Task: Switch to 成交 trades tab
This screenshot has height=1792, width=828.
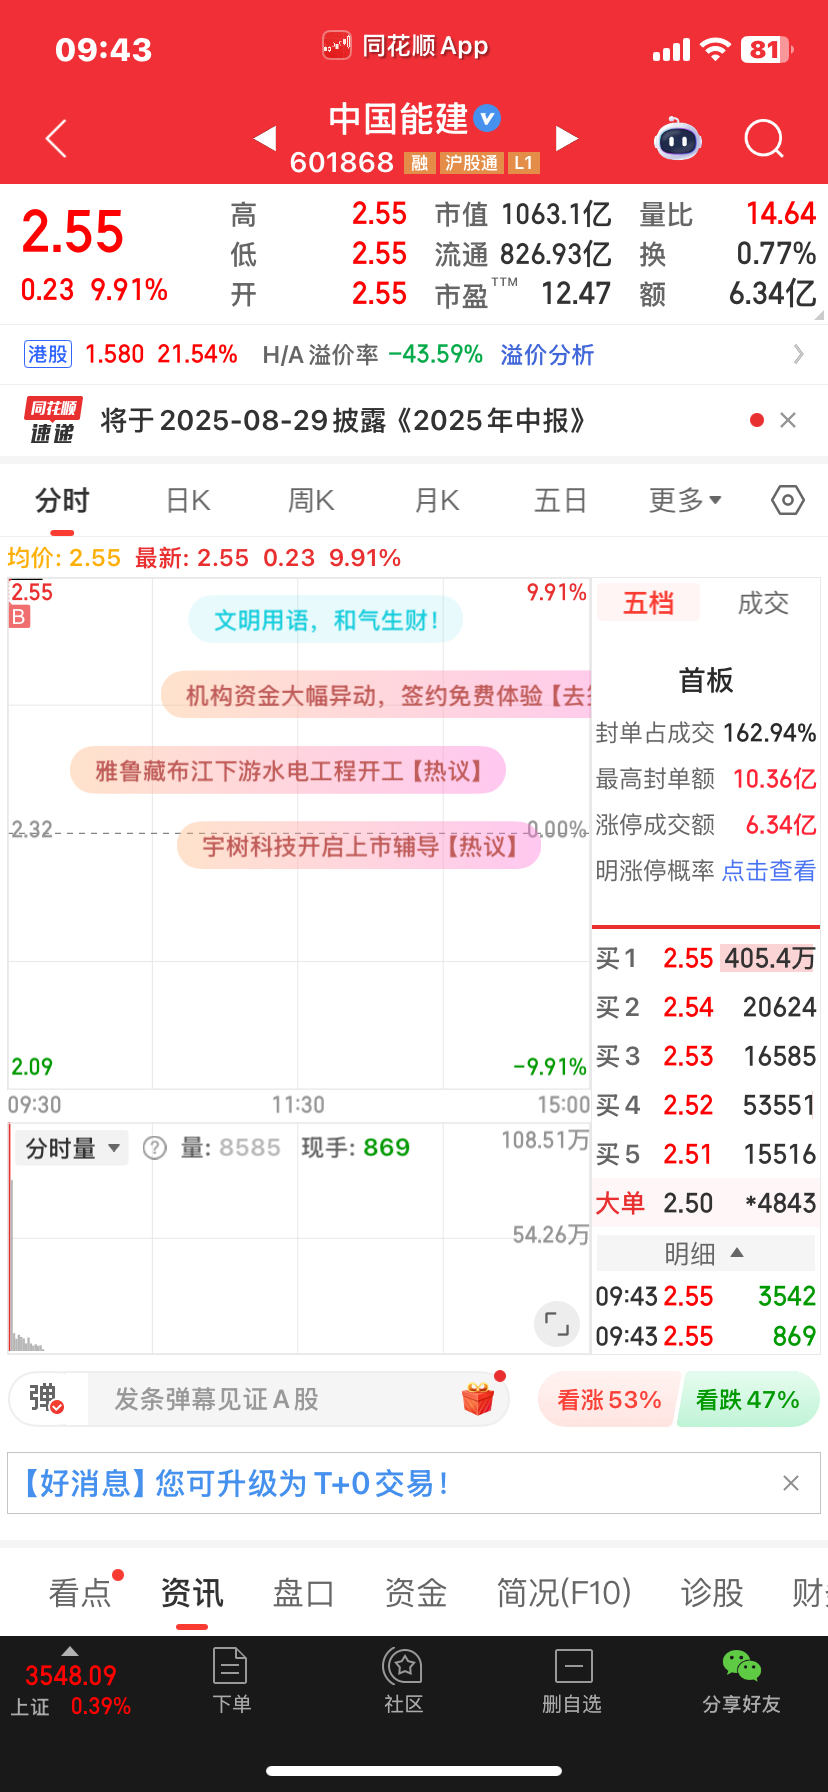Action: 763,603
